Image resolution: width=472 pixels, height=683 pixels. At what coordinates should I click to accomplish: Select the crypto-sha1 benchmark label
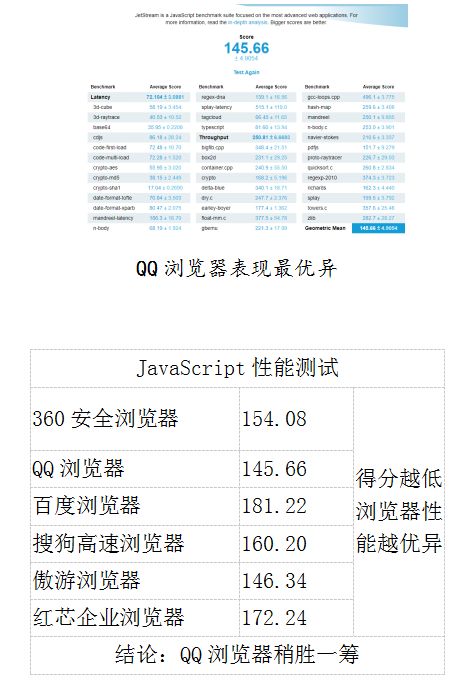coord(107,188)
